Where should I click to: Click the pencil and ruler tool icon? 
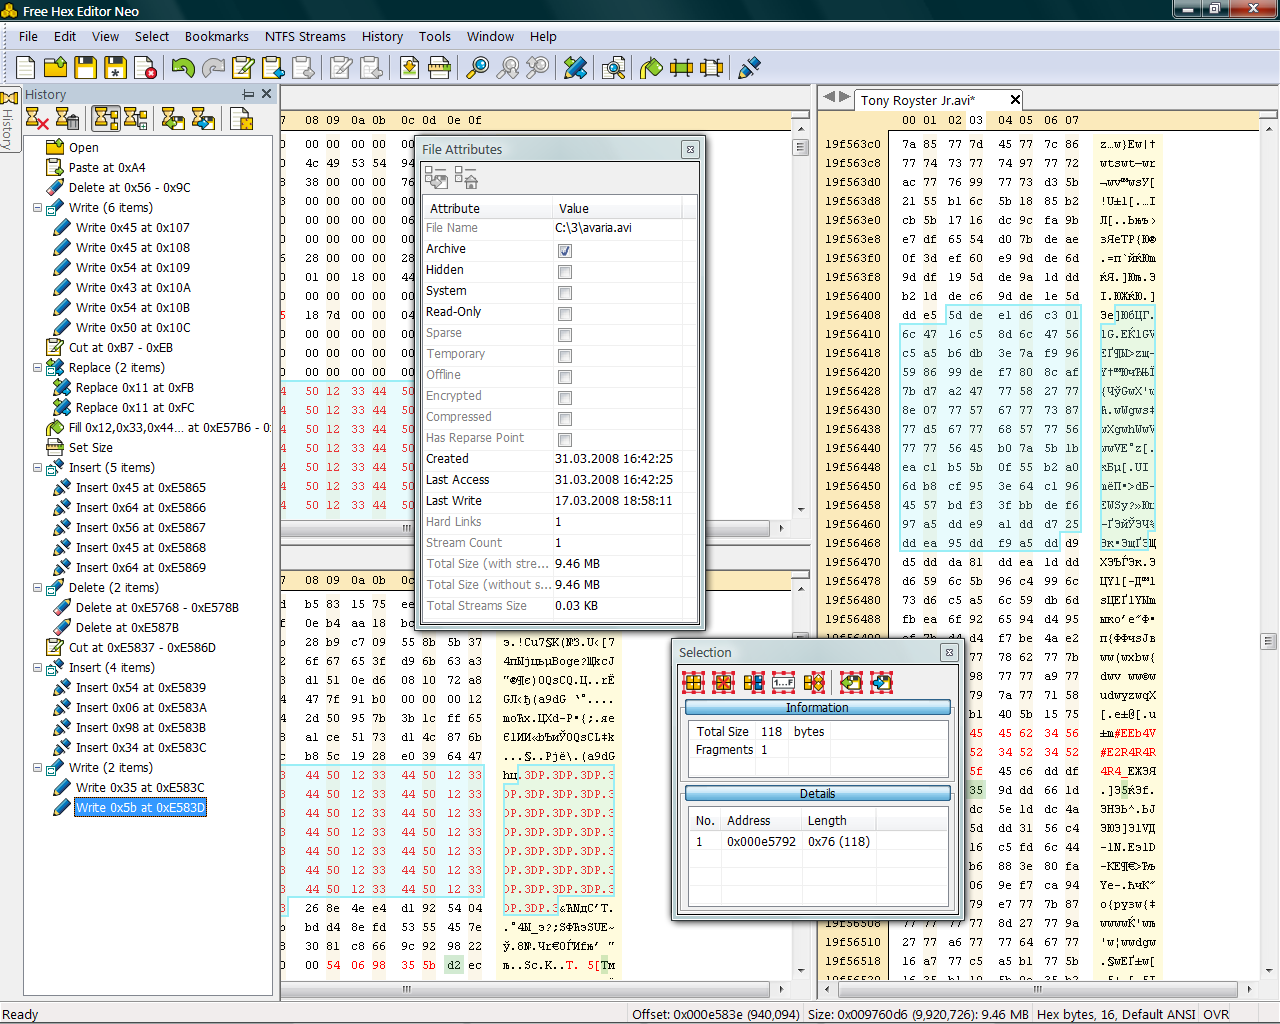575,67
